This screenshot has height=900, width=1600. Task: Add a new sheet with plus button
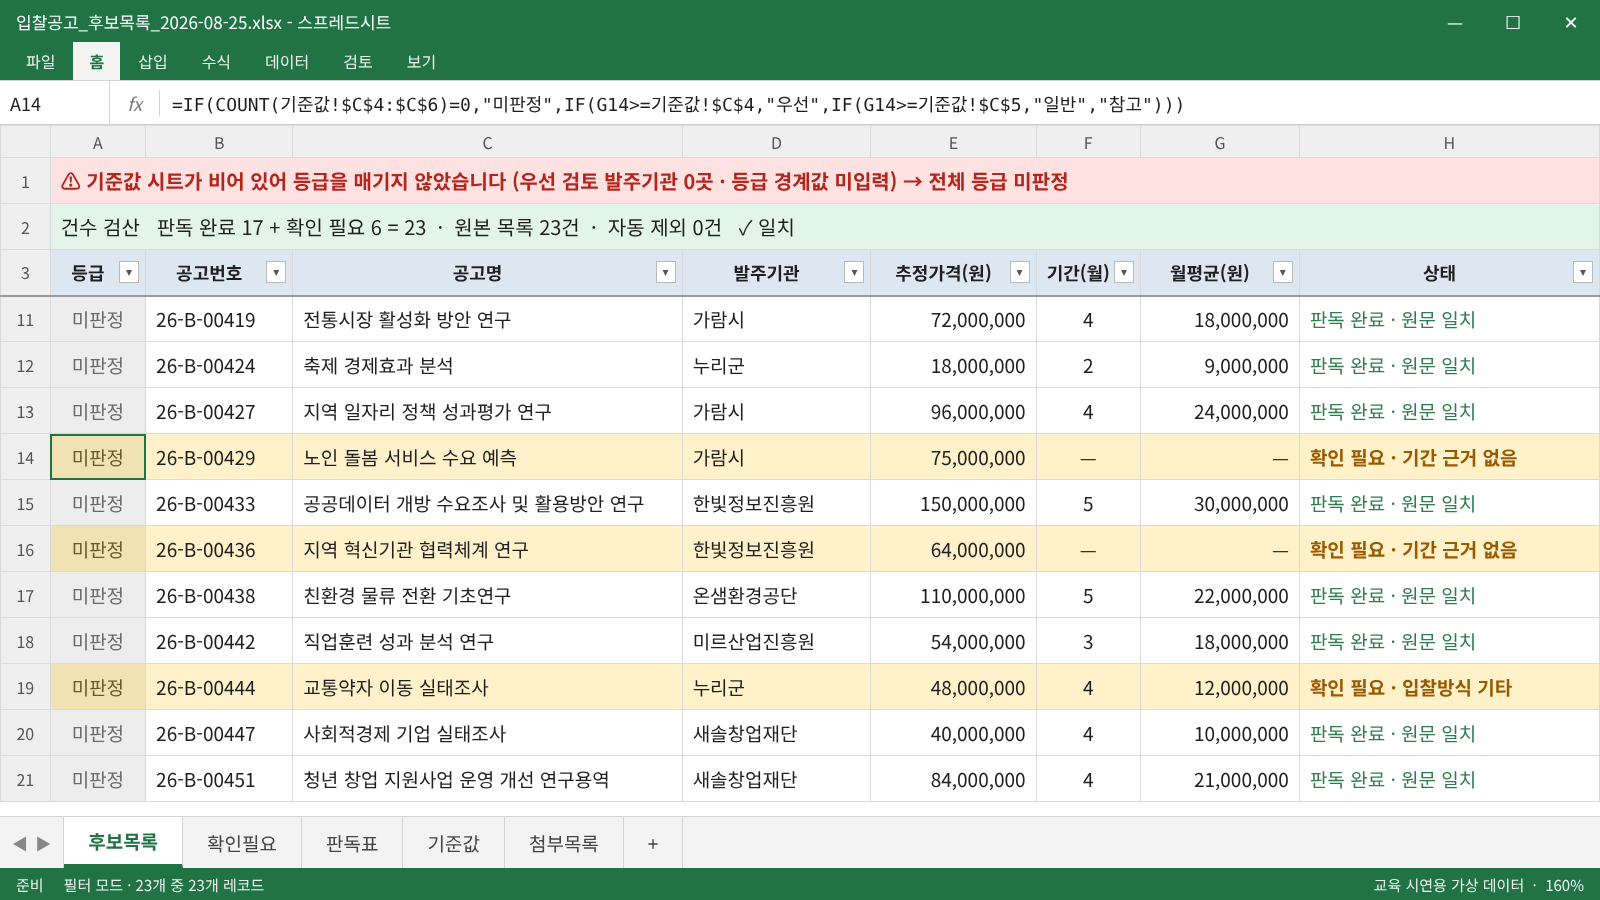653,843
